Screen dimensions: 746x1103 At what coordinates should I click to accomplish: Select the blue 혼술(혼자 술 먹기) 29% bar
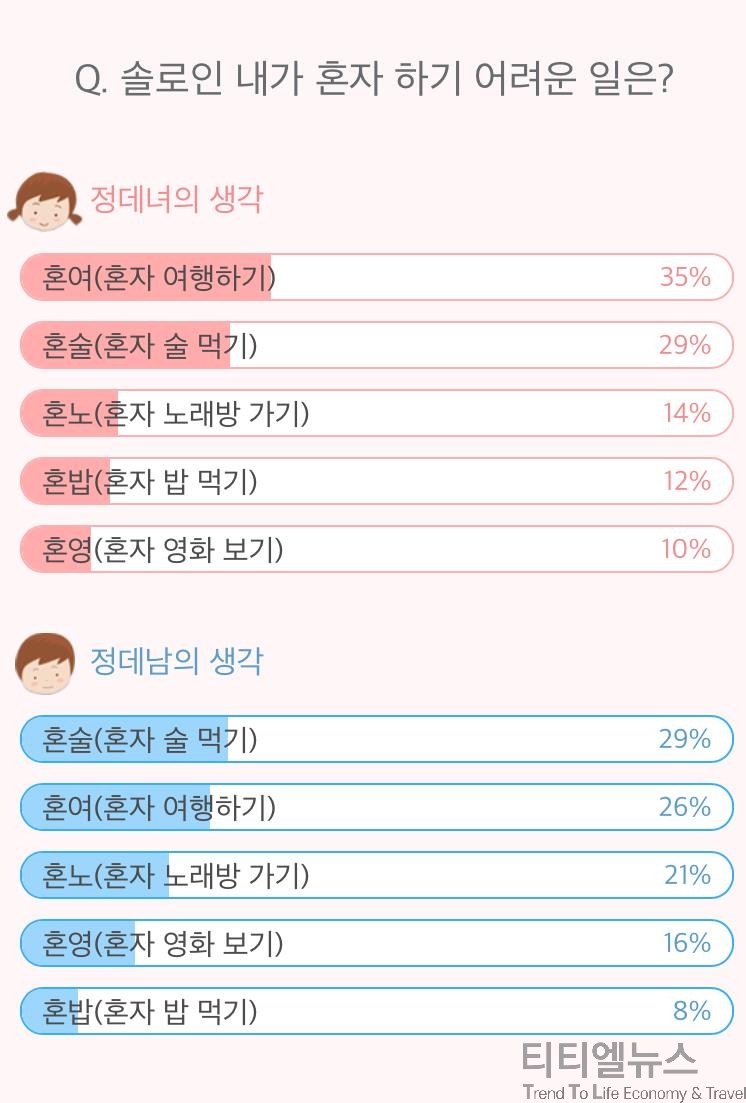click(377, 739)
